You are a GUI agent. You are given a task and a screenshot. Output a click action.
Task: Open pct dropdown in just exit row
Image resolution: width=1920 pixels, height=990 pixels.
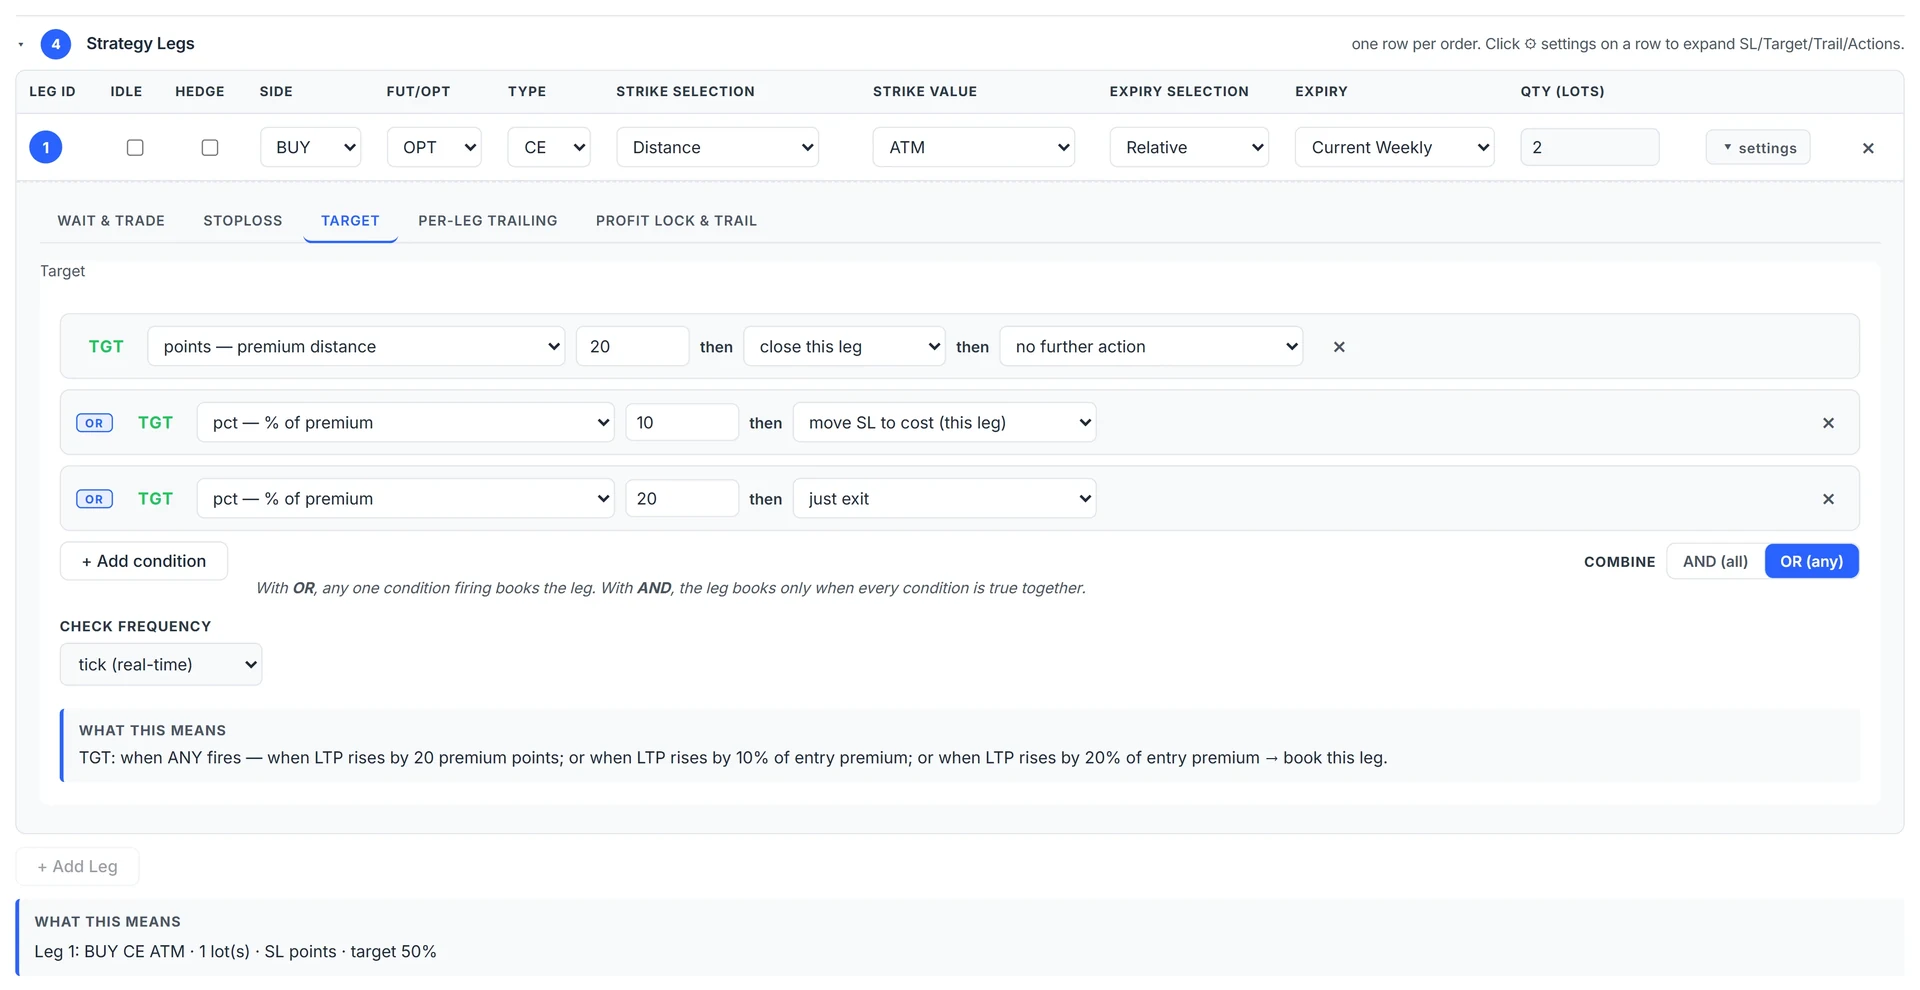pos(405,498)
